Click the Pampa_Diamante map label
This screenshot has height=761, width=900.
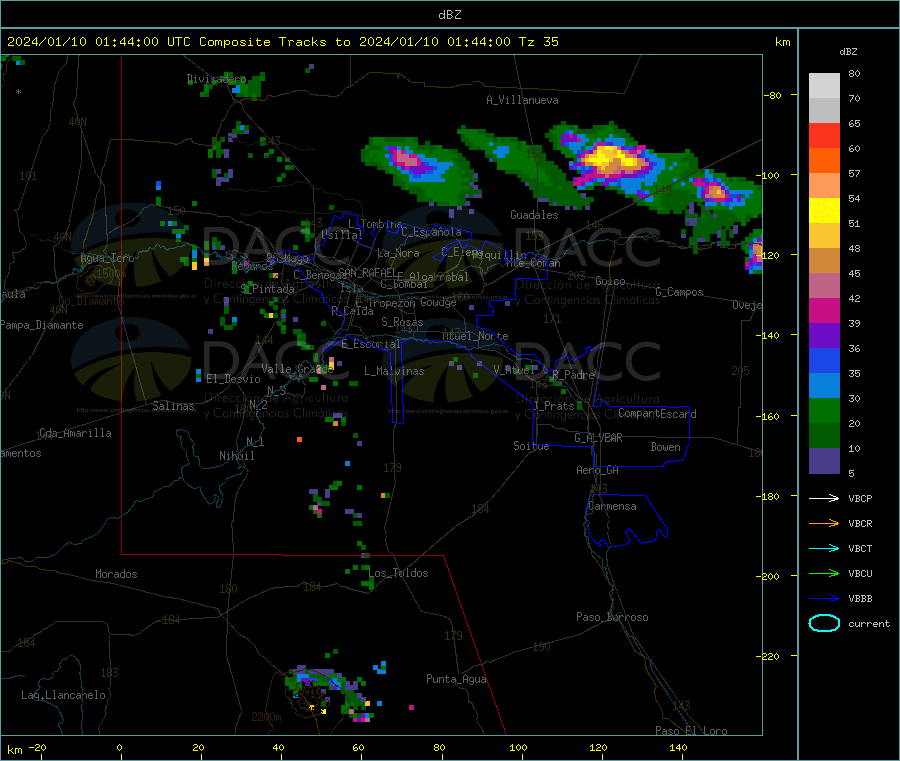[x=41, y=325]
